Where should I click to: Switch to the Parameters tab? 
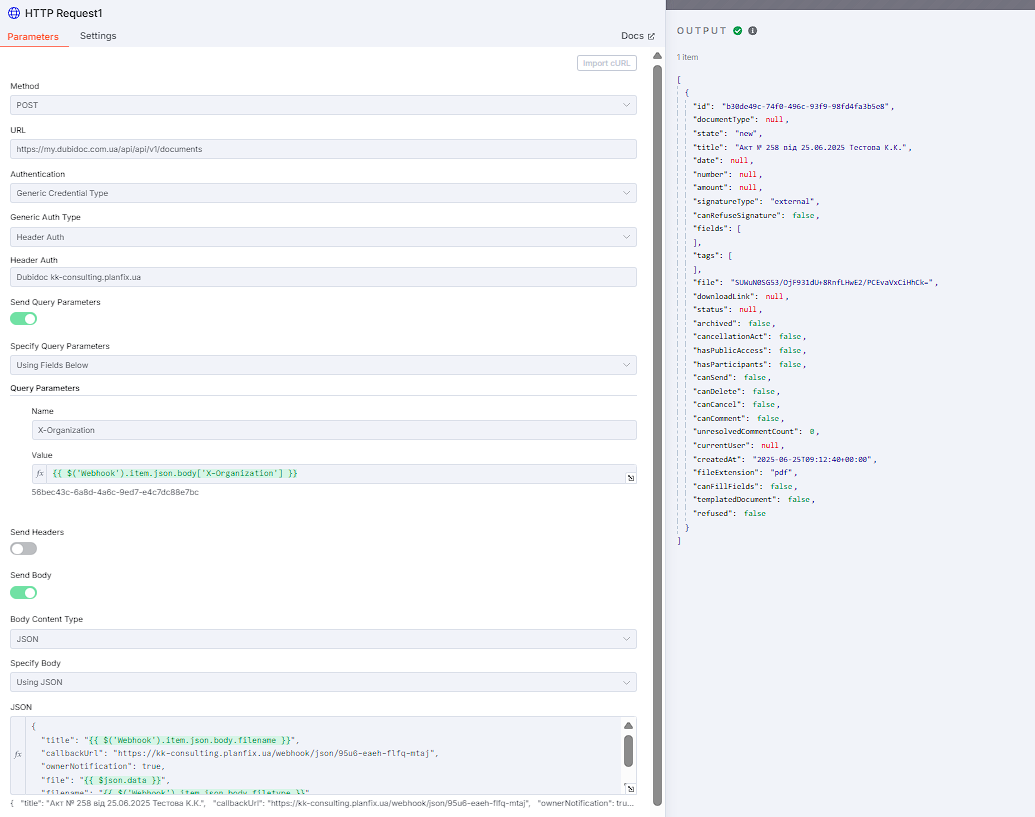33,37
